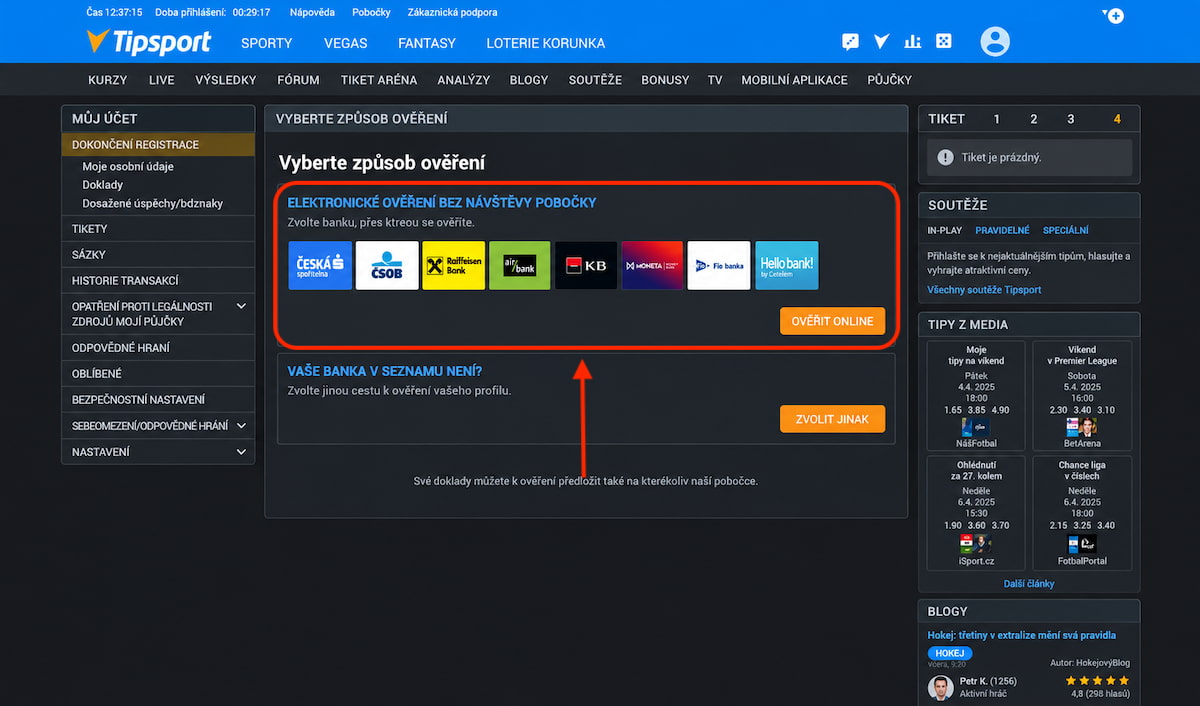Select the ČSOB bank logo
The image size is (1200, 706).
(387, 265)
